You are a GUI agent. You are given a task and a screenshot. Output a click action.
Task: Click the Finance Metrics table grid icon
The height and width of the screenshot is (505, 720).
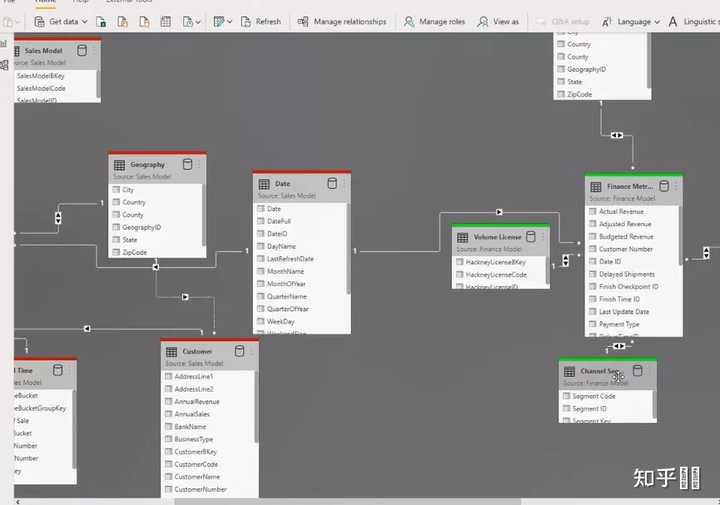(x=596, y=187)
